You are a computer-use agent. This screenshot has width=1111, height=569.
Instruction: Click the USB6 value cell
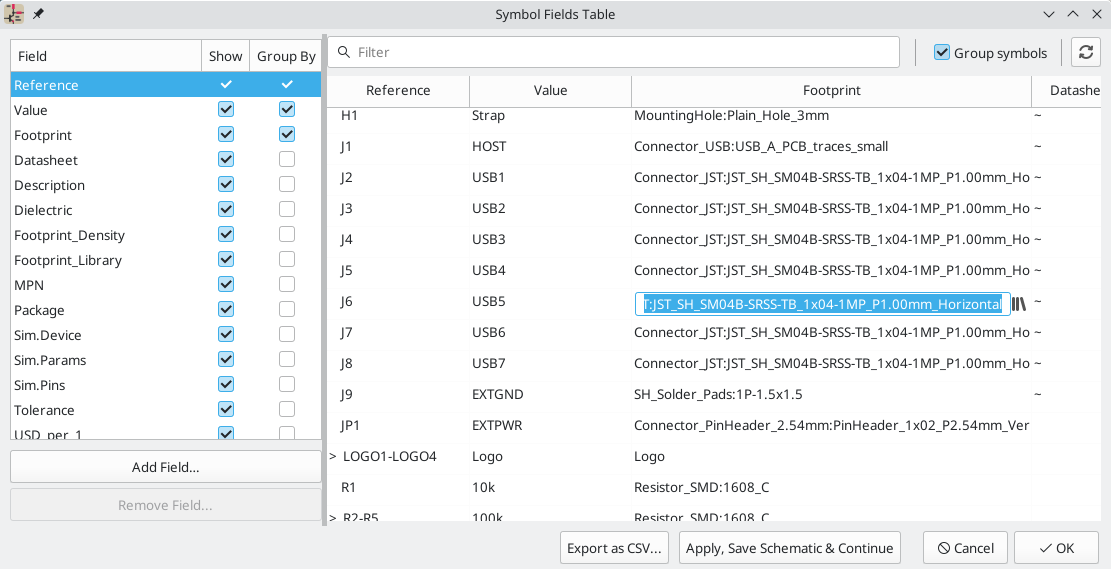click(551, 332)
